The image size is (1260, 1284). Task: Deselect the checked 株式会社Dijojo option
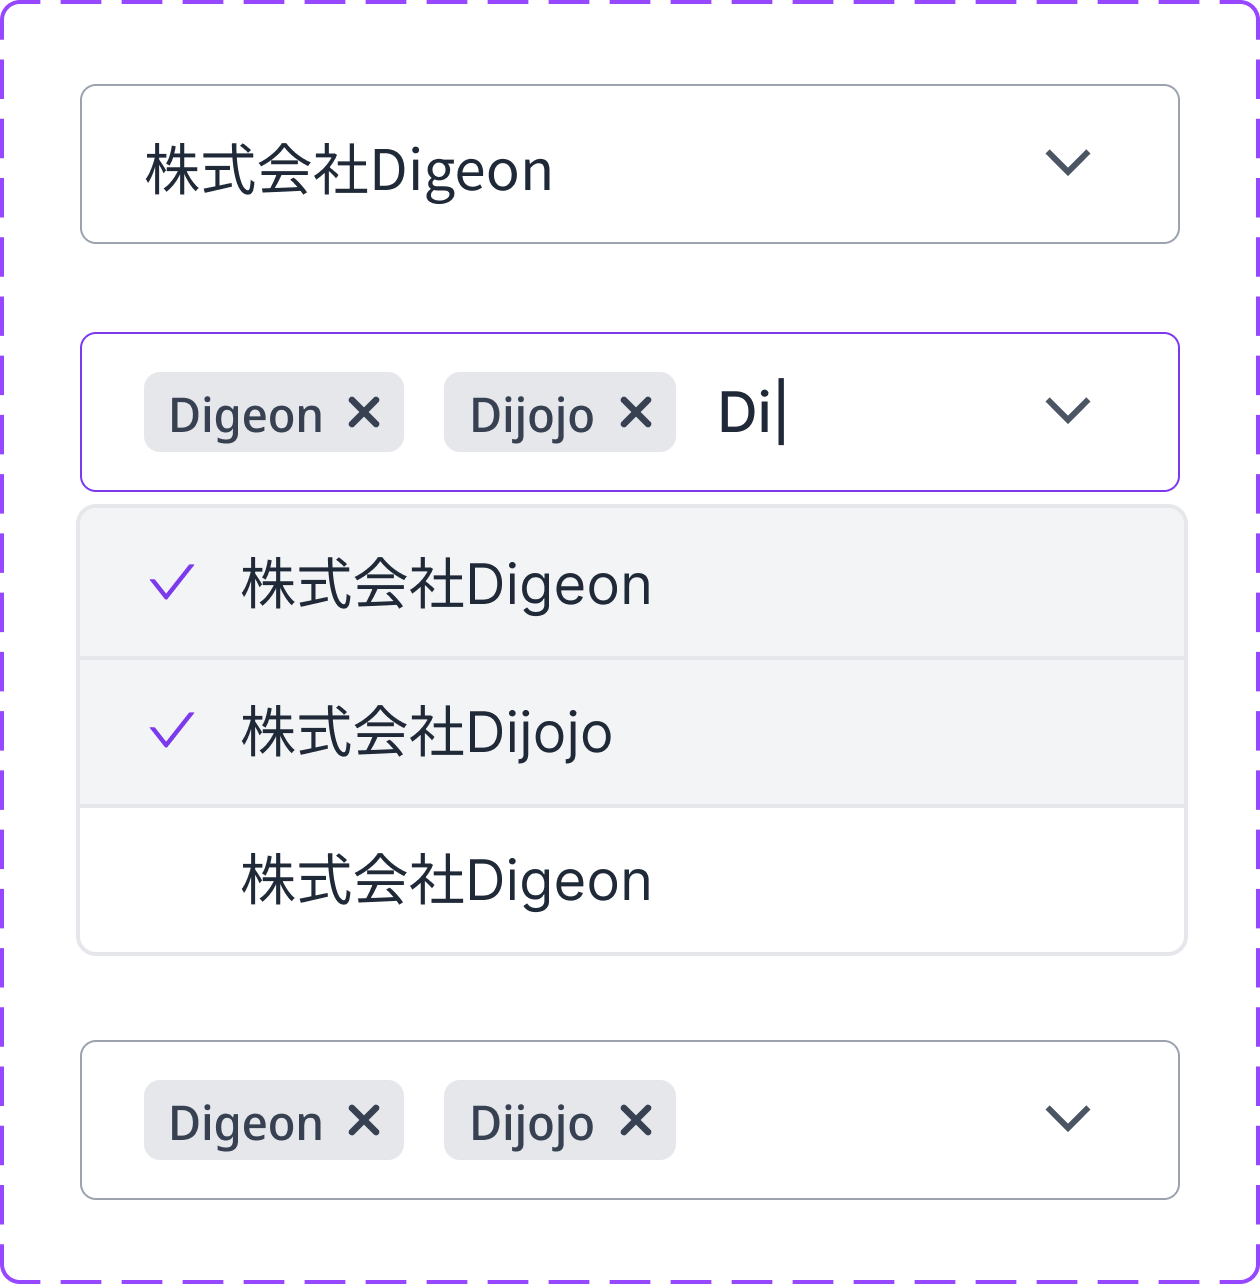coord(427,732)
